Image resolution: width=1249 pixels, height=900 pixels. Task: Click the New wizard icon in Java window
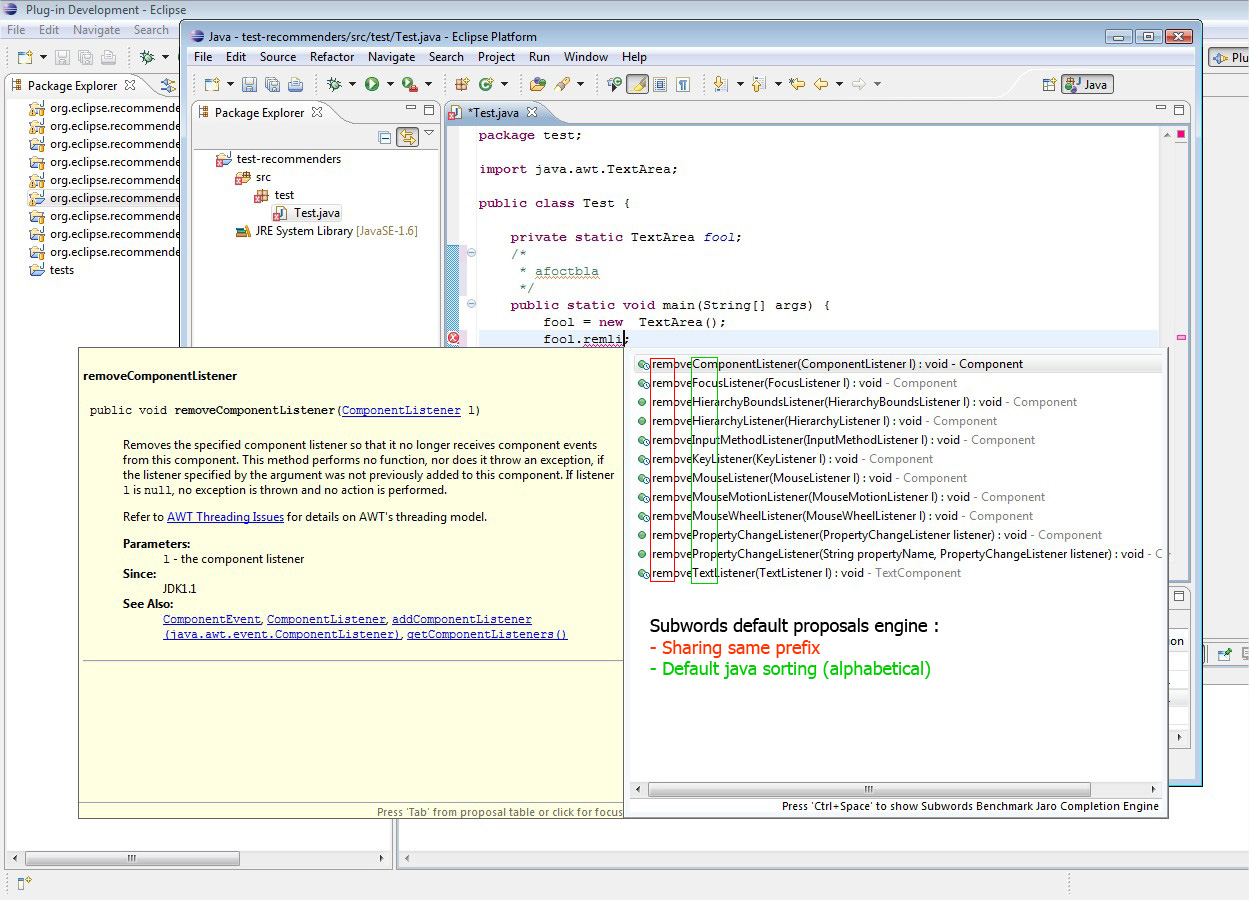point(212,84)
